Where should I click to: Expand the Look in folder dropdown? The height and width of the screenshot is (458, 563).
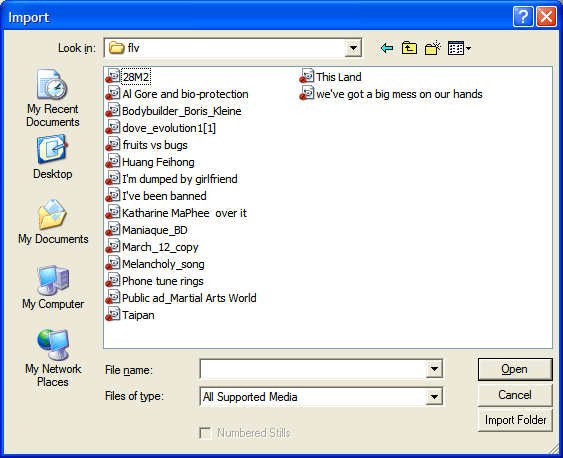(353, 48)
